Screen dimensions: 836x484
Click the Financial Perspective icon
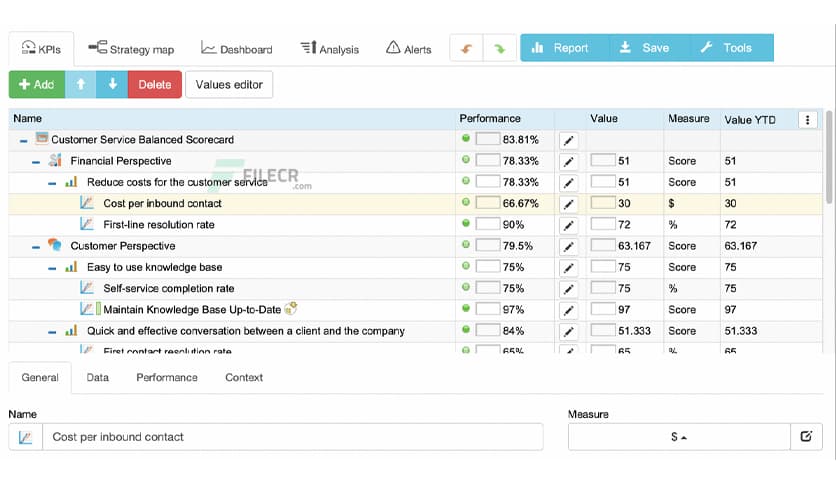click(x=55, y=159)
